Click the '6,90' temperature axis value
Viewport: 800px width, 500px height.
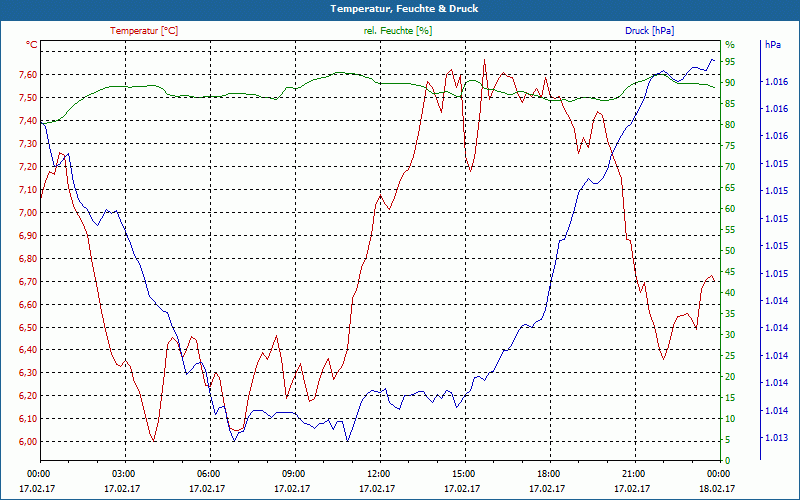(x=28, y=236)
